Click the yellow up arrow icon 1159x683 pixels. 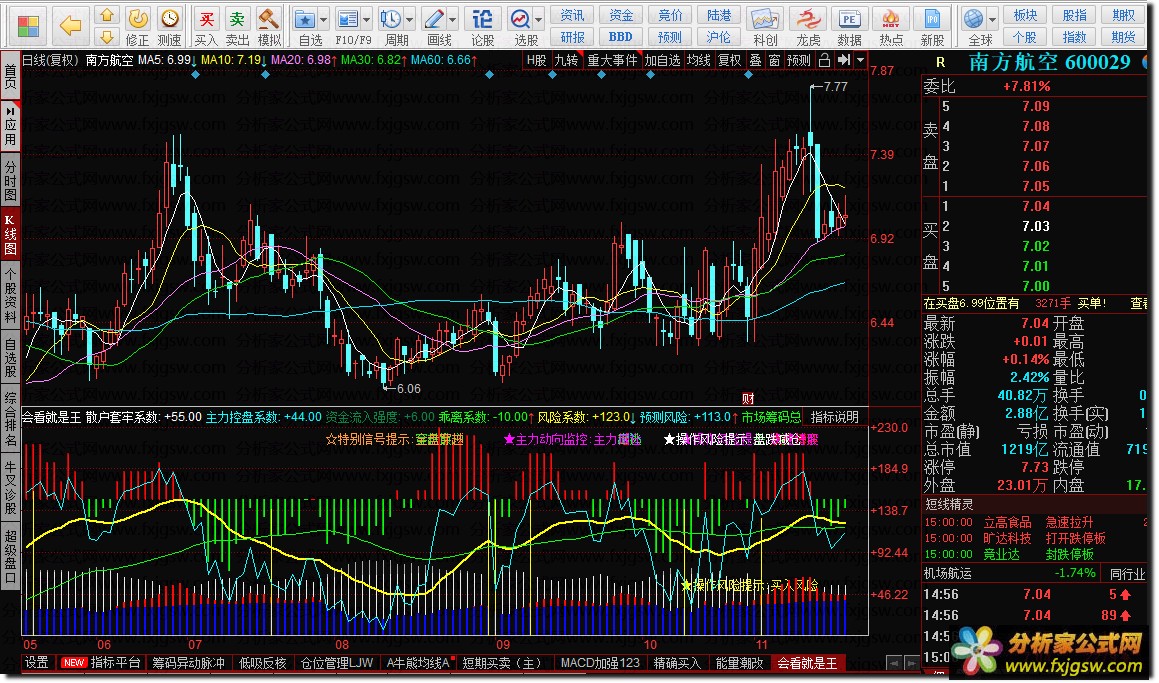coord(107,15)
